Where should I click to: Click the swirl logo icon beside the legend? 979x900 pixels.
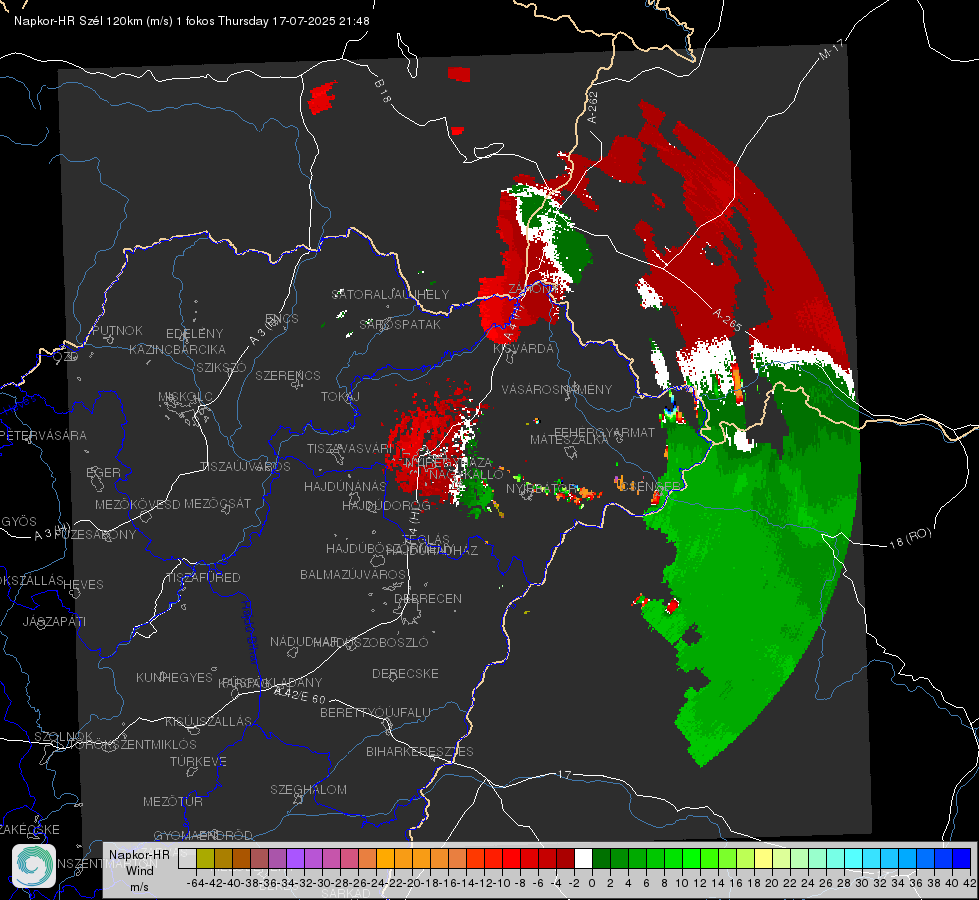pos(34,866)
